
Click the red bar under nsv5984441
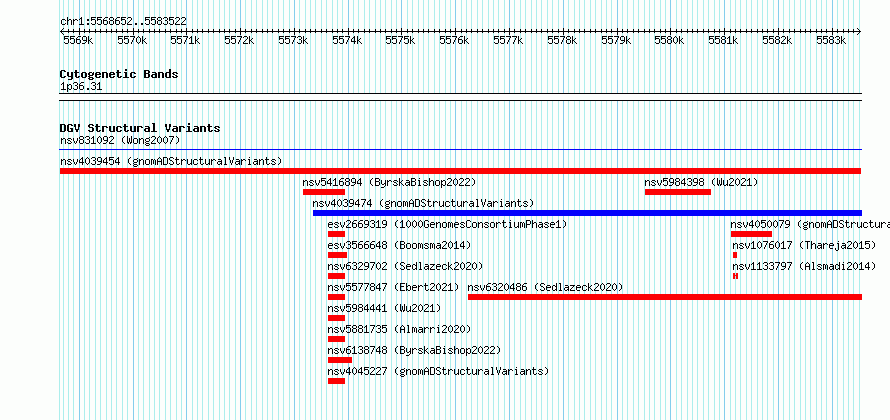click(x=336, y=318)
